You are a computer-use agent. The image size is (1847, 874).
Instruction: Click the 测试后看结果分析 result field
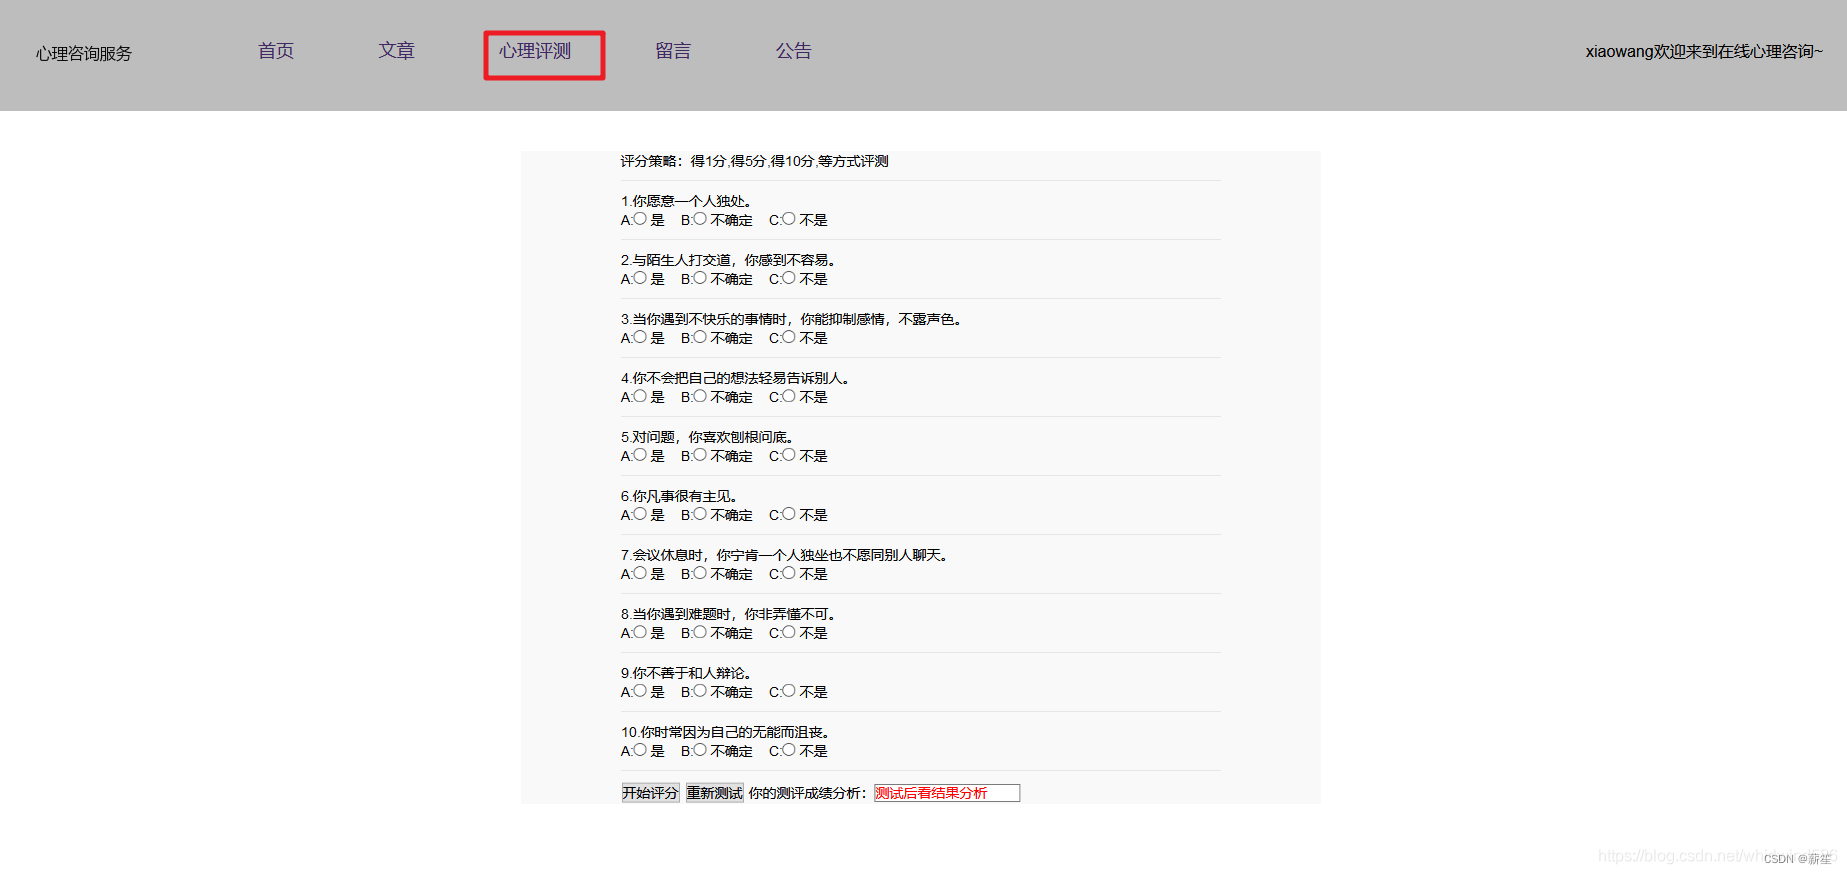pyautogui.click(x=947, y=793)
